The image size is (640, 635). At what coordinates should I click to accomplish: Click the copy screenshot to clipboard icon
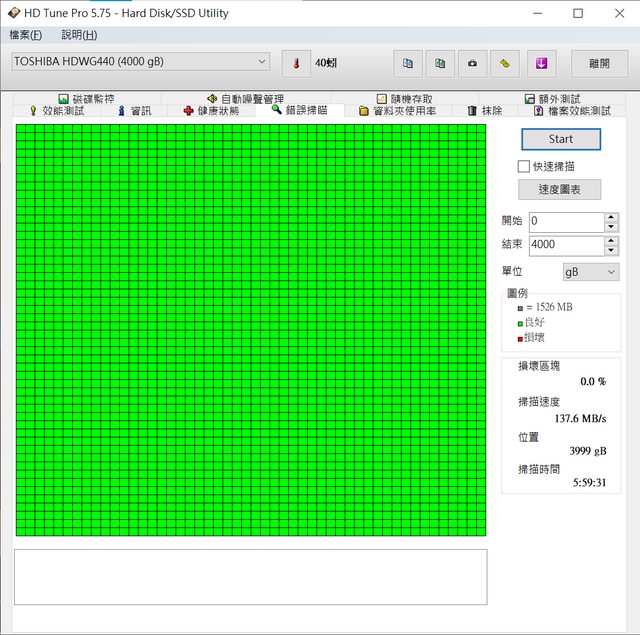pos(439,63)
